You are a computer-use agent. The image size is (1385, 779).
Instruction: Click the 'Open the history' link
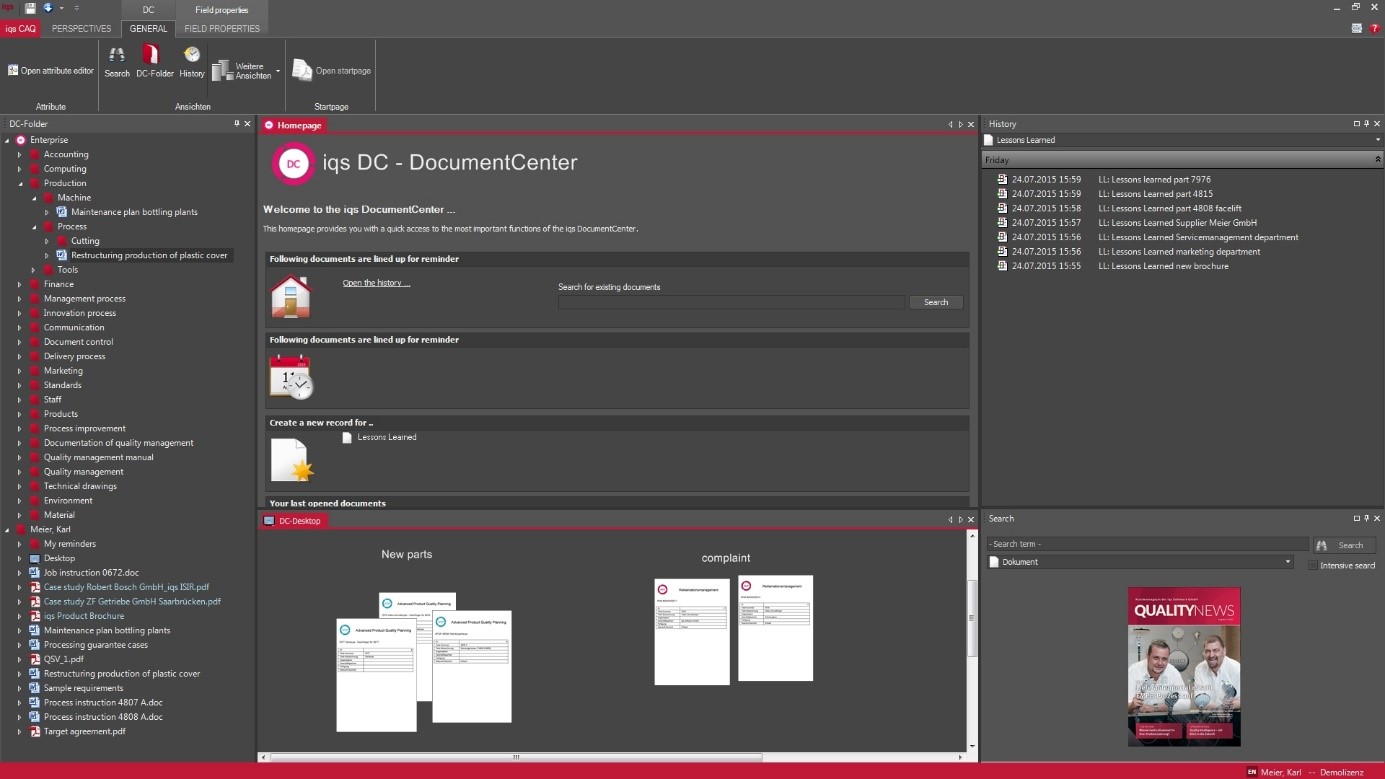pyautogui.click(x=376, y=283)
